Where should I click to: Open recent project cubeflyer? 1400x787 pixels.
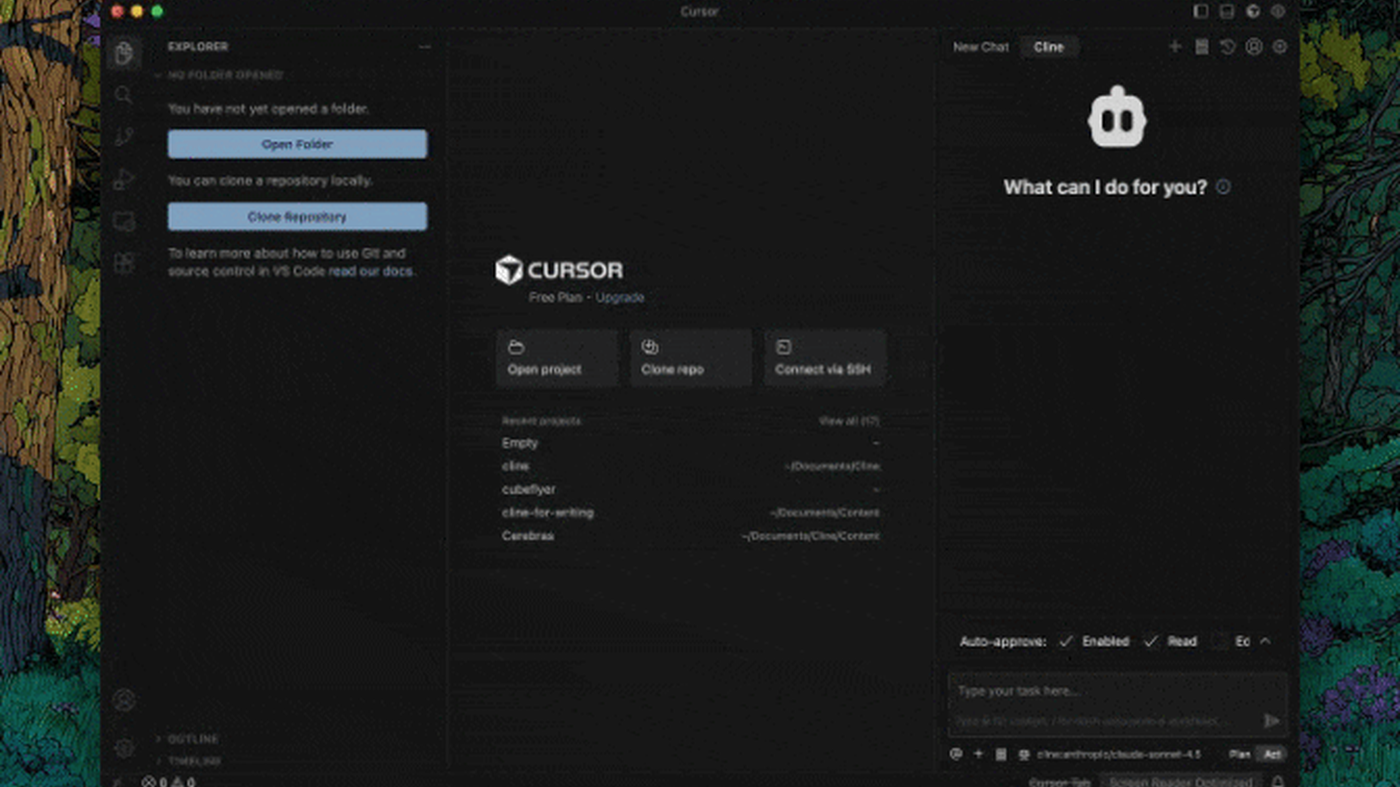[691, 489]
